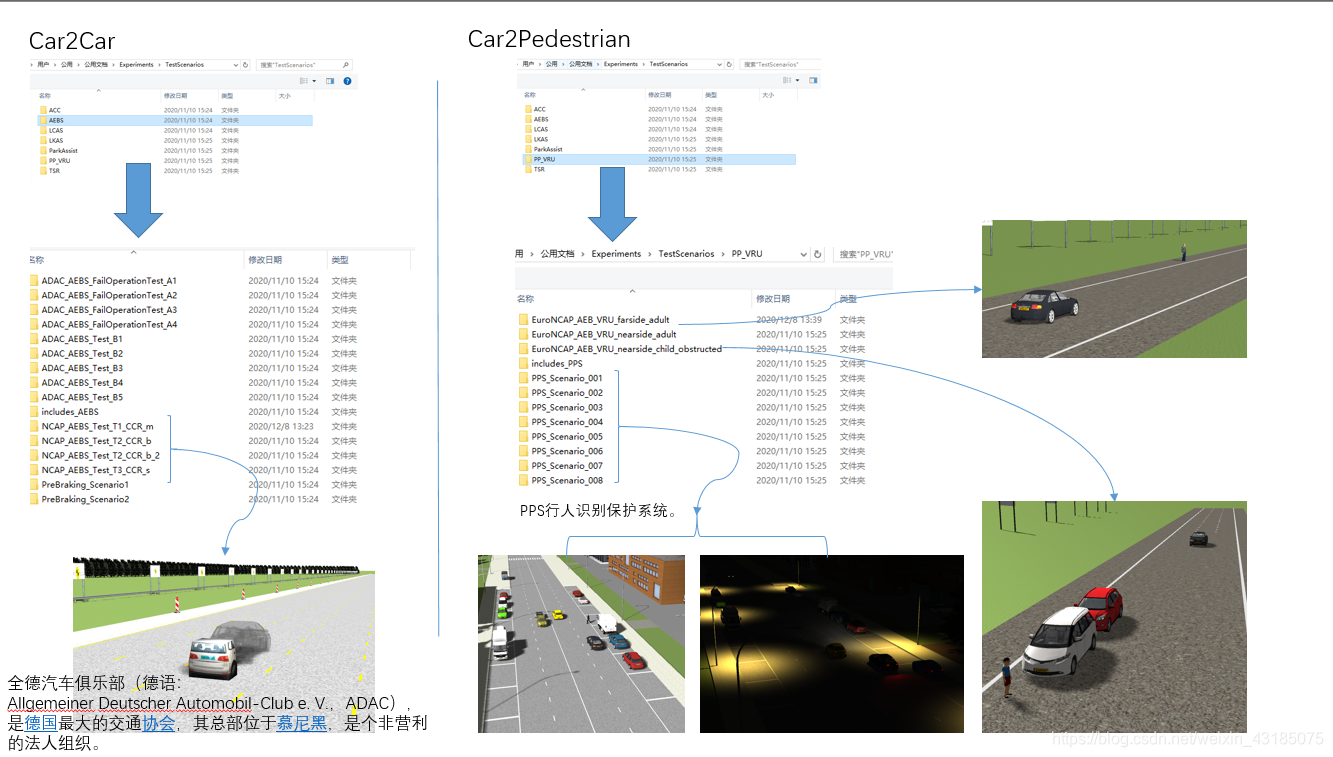Open address history dropdown in Car2Pedestrian TestScenarios explorer

click(719, 64)
